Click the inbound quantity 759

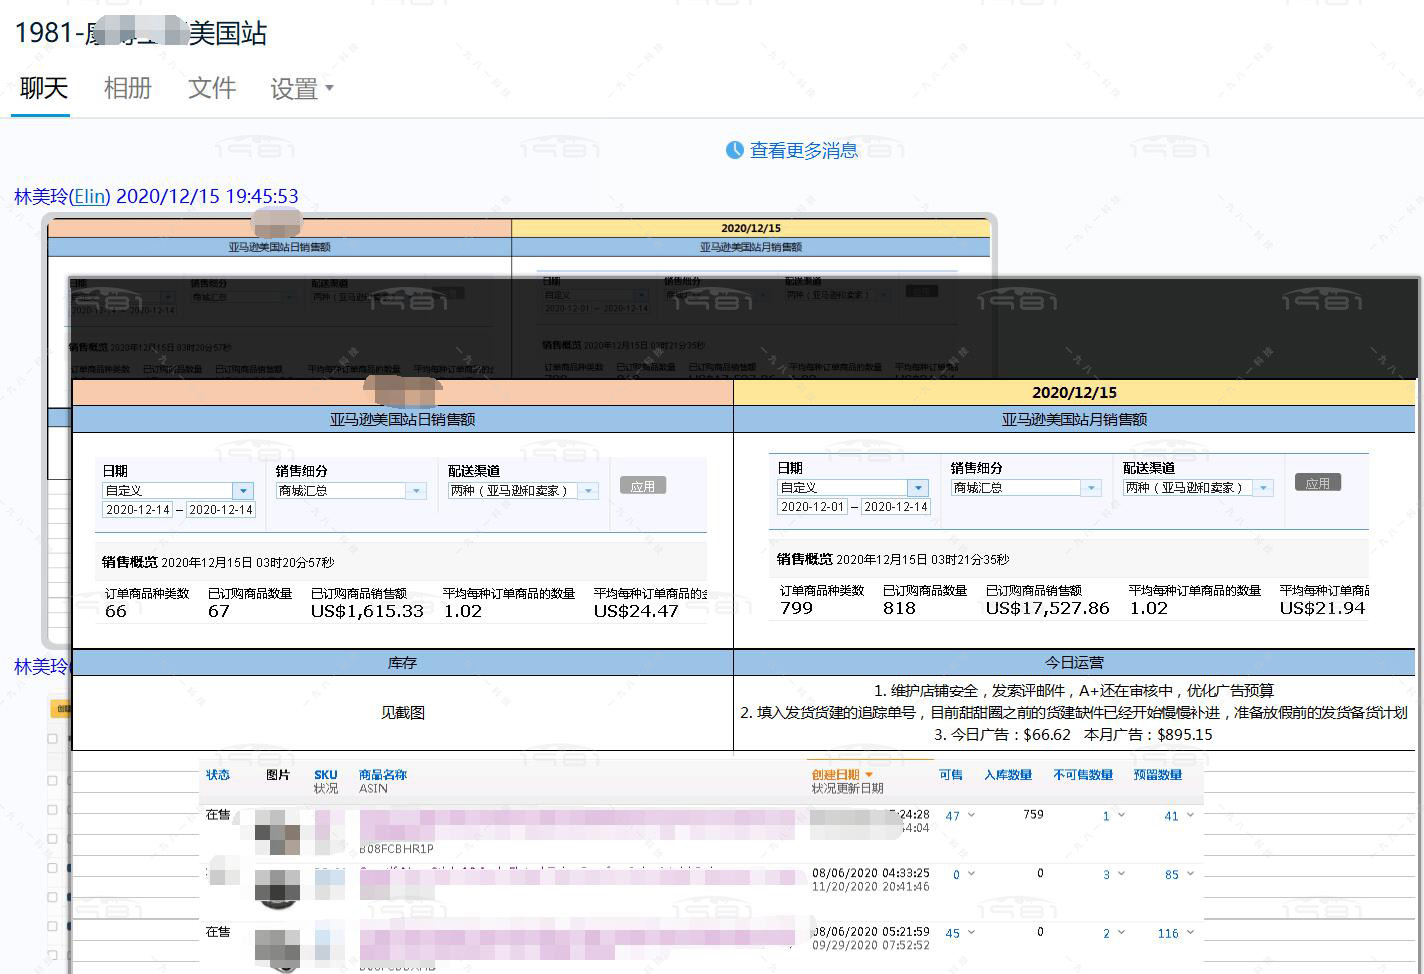click(x=1033, y=815)
